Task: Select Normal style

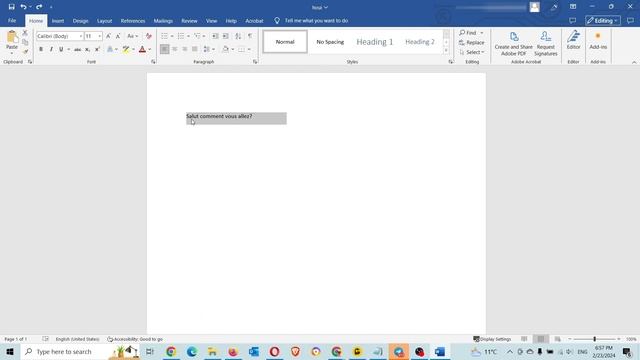Action: (x=285, y=42)
